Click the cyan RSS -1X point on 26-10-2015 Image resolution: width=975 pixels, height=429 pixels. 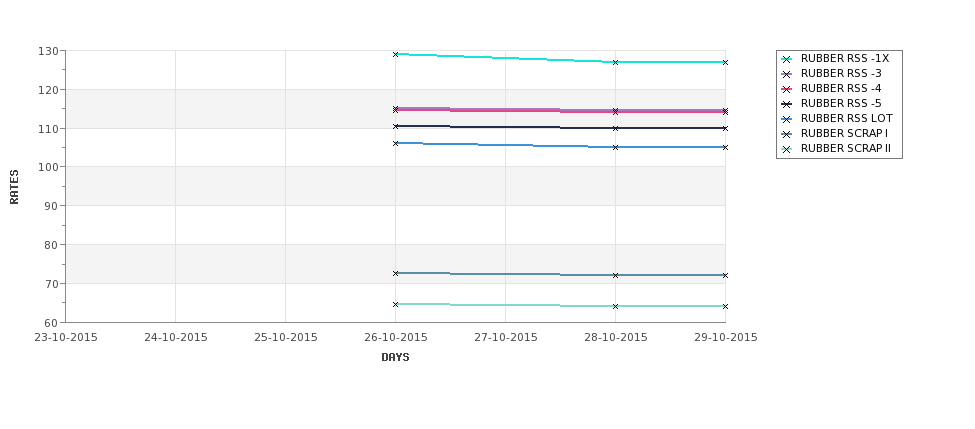(x=395, y=55)
